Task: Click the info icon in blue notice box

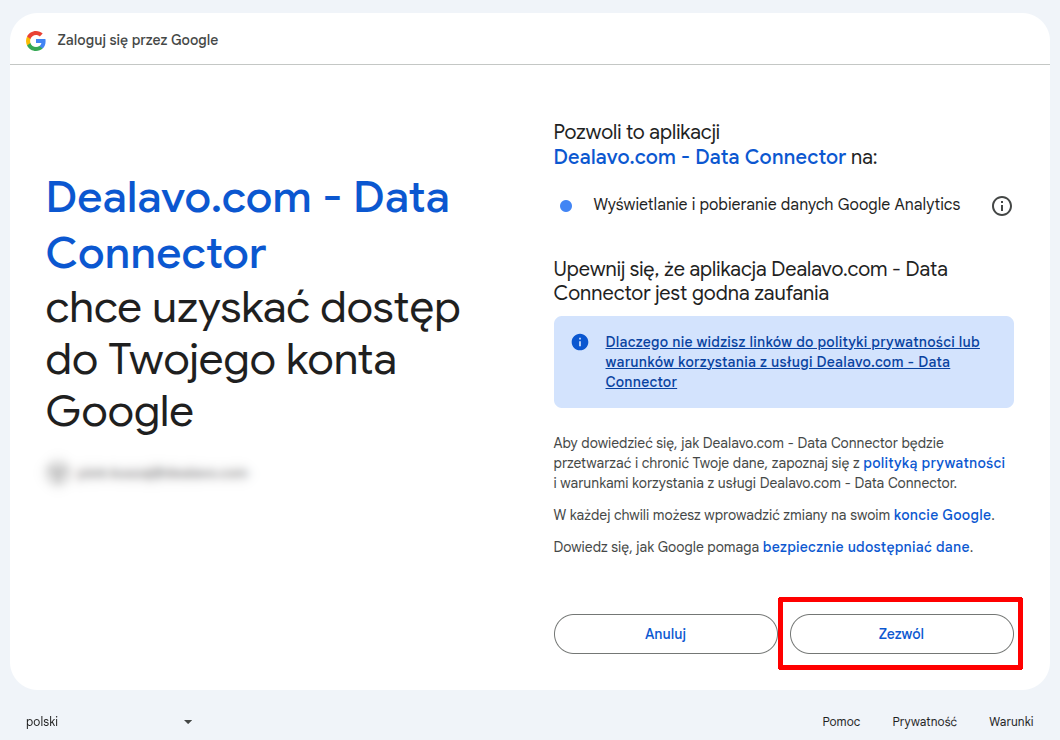Action: pyautogui.click(x=579, y=342)
